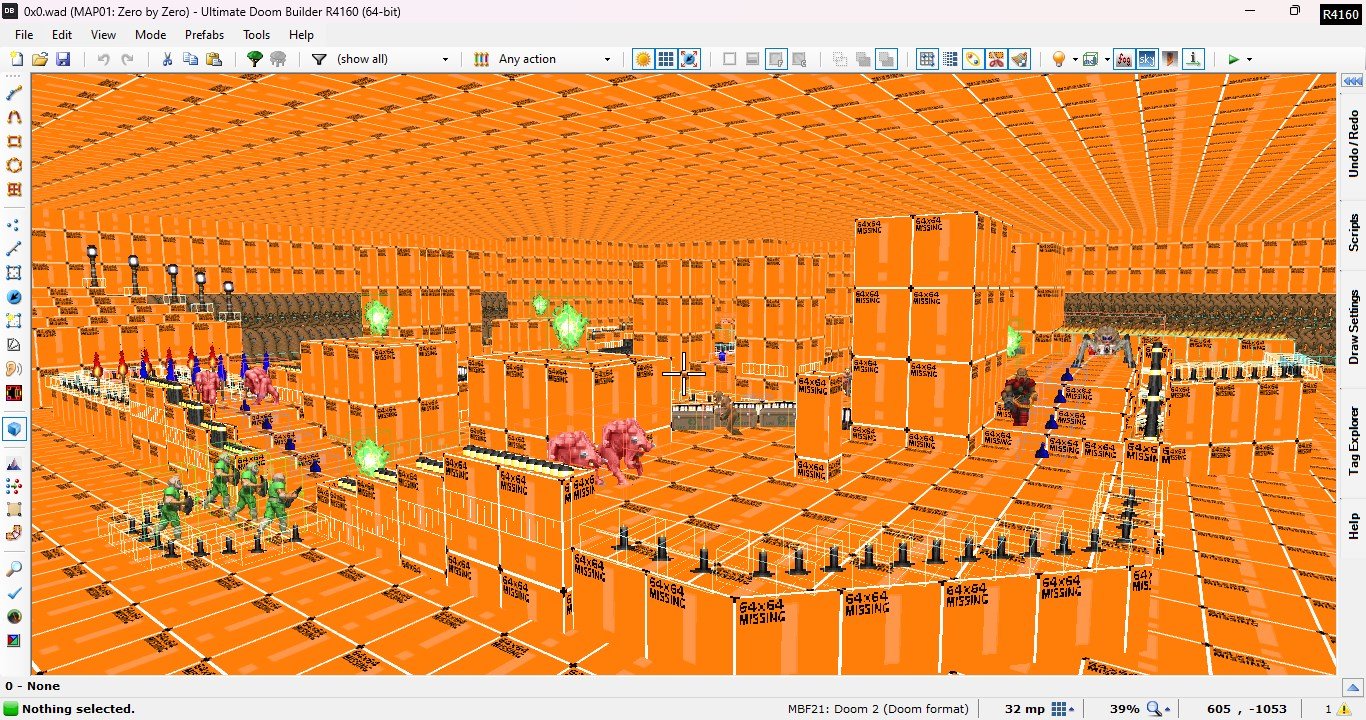The width and height of the screenshot is (1366, 720).
Task: Toggle the sky rendering button
Action: pyautogui.click(x=1146, y=59)
